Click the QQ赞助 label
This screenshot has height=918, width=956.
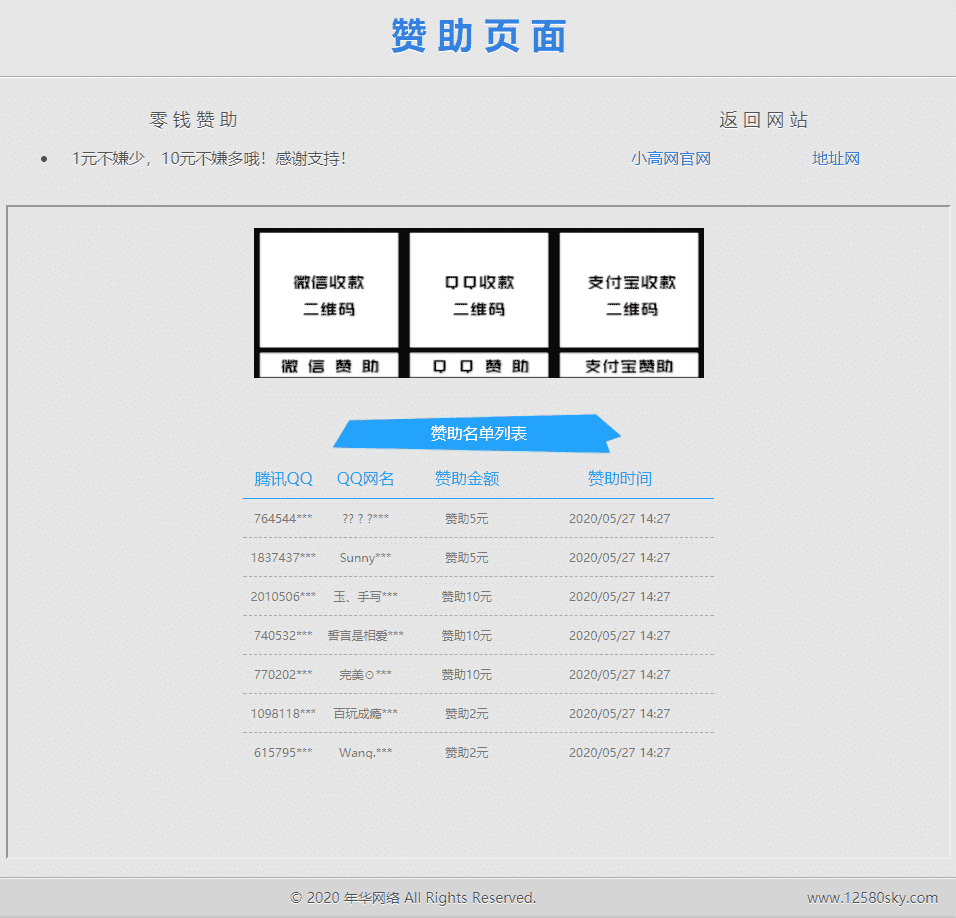click(x=479, y=366)
